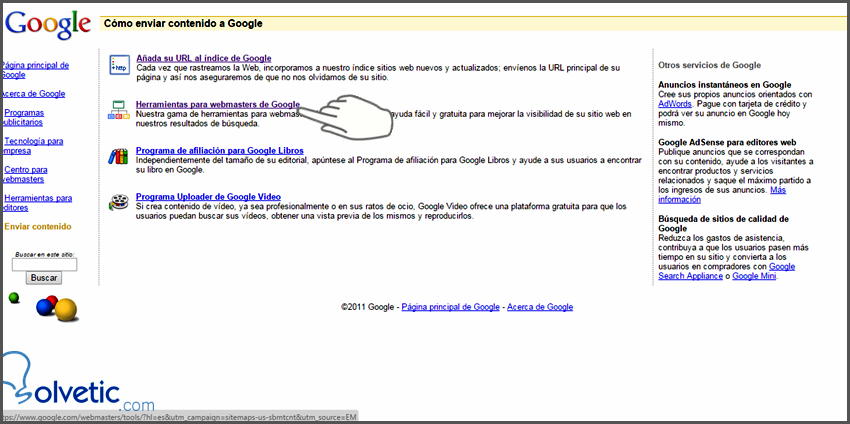
Task: Click 'Anuncios instantáneos en Google' heading
Action: point(725,85)
